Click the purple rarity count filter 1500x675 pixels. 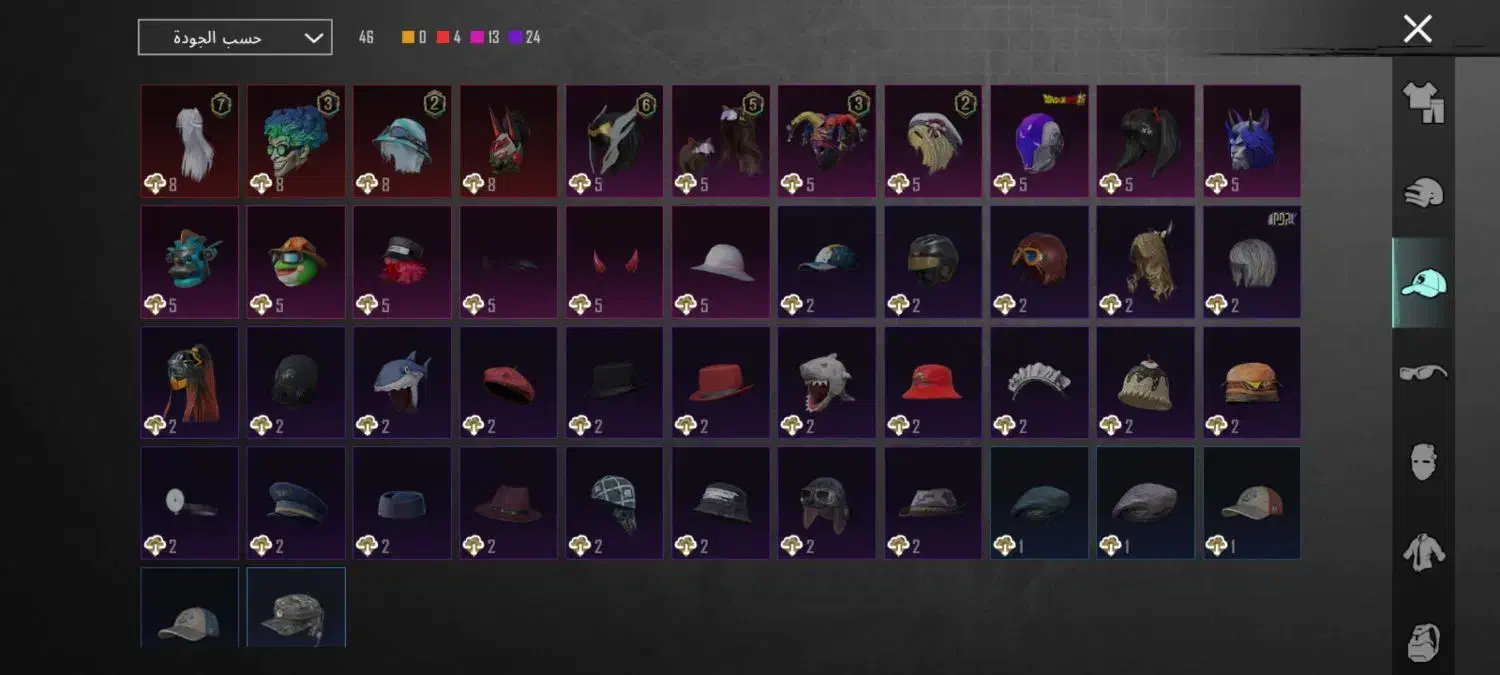point(524,38)
